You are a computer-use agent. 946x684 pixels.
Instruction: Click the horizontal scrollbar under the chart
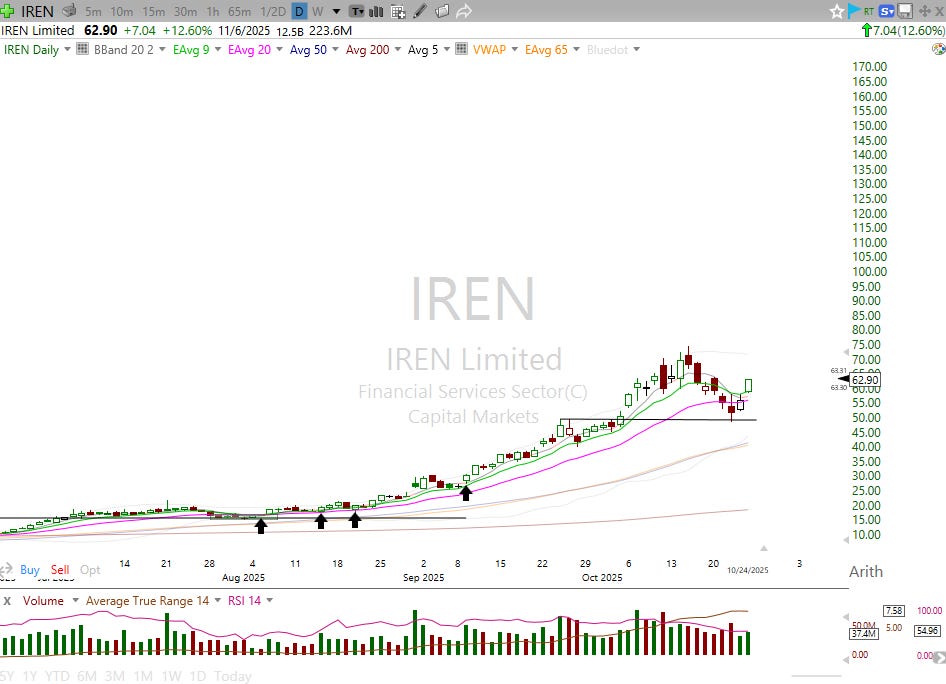pyautogui.click(x=816, y=676)
